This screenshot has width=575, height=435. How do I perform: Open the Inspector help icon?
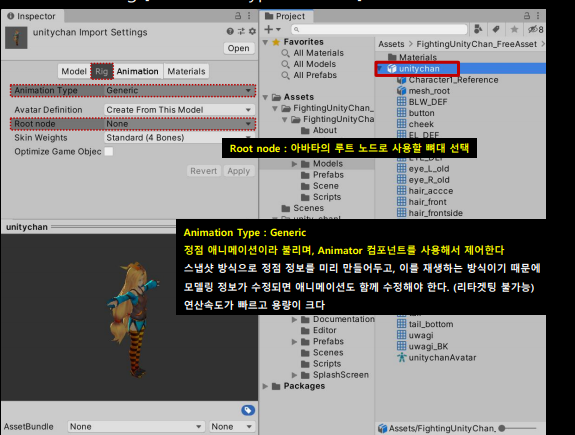[230, 31]
